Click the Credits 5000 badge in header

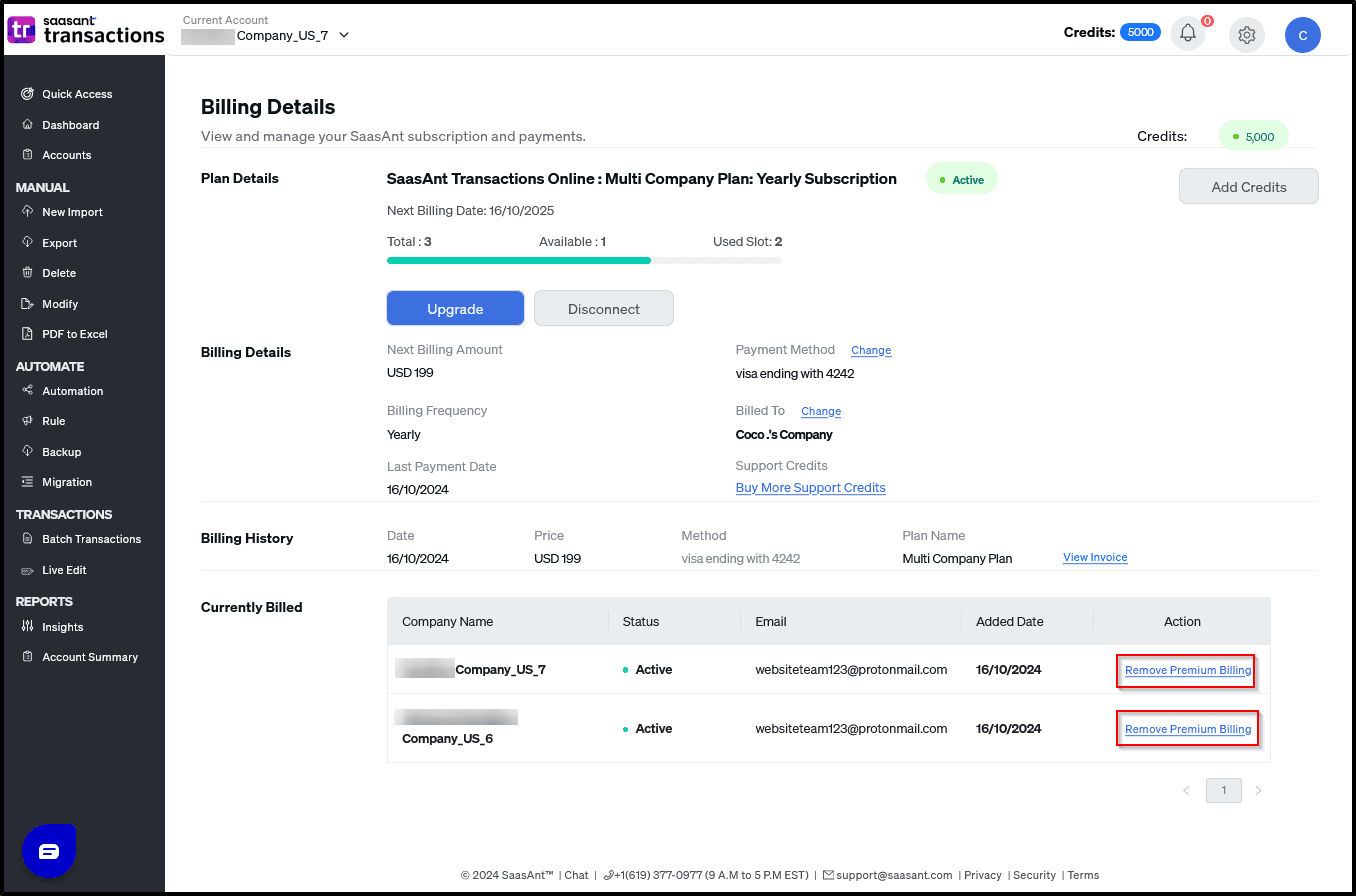[x=1140, y=32]
